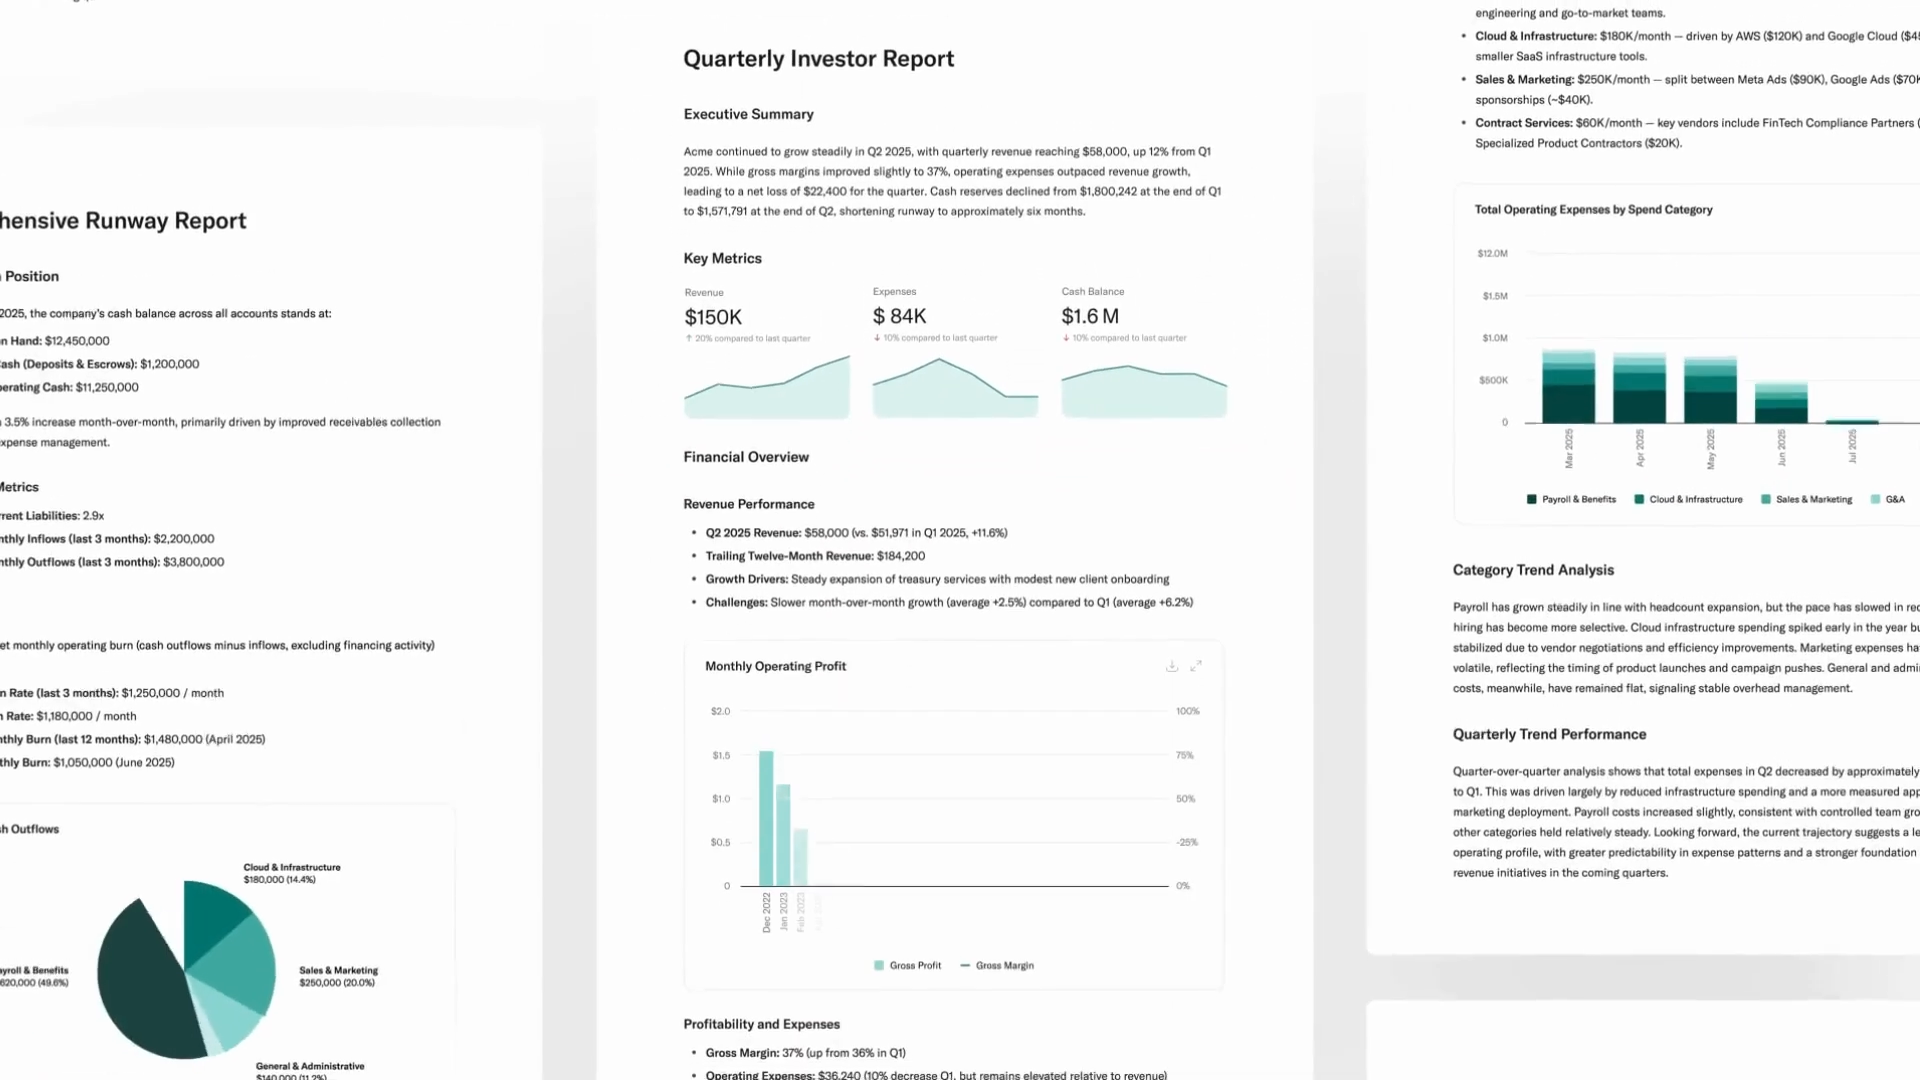Select the Mar 2025 stacked expense bar
The height and width of the screenshot is (1080, 1920).
click(x=1568, y=388)
